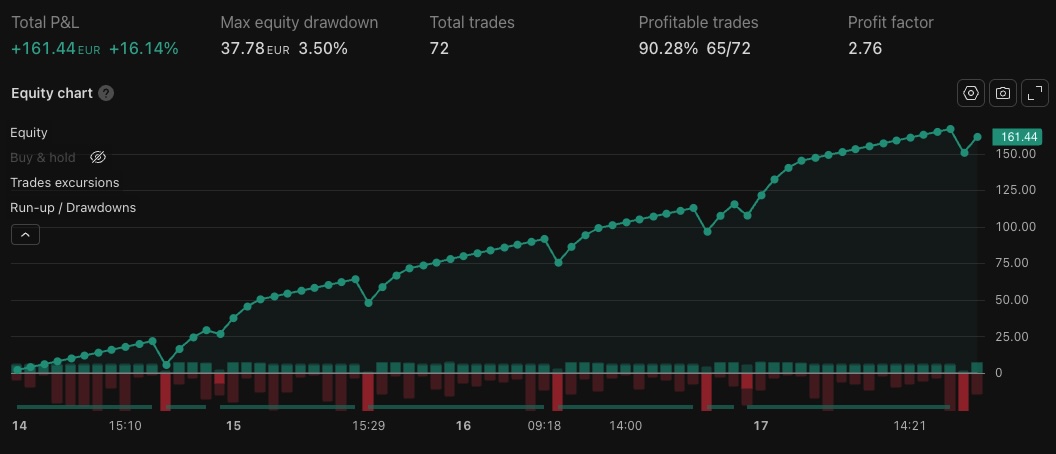Click the 15:29 time axis label
The height and width of the screenshot is (454, 1056).
coord(369,425)
